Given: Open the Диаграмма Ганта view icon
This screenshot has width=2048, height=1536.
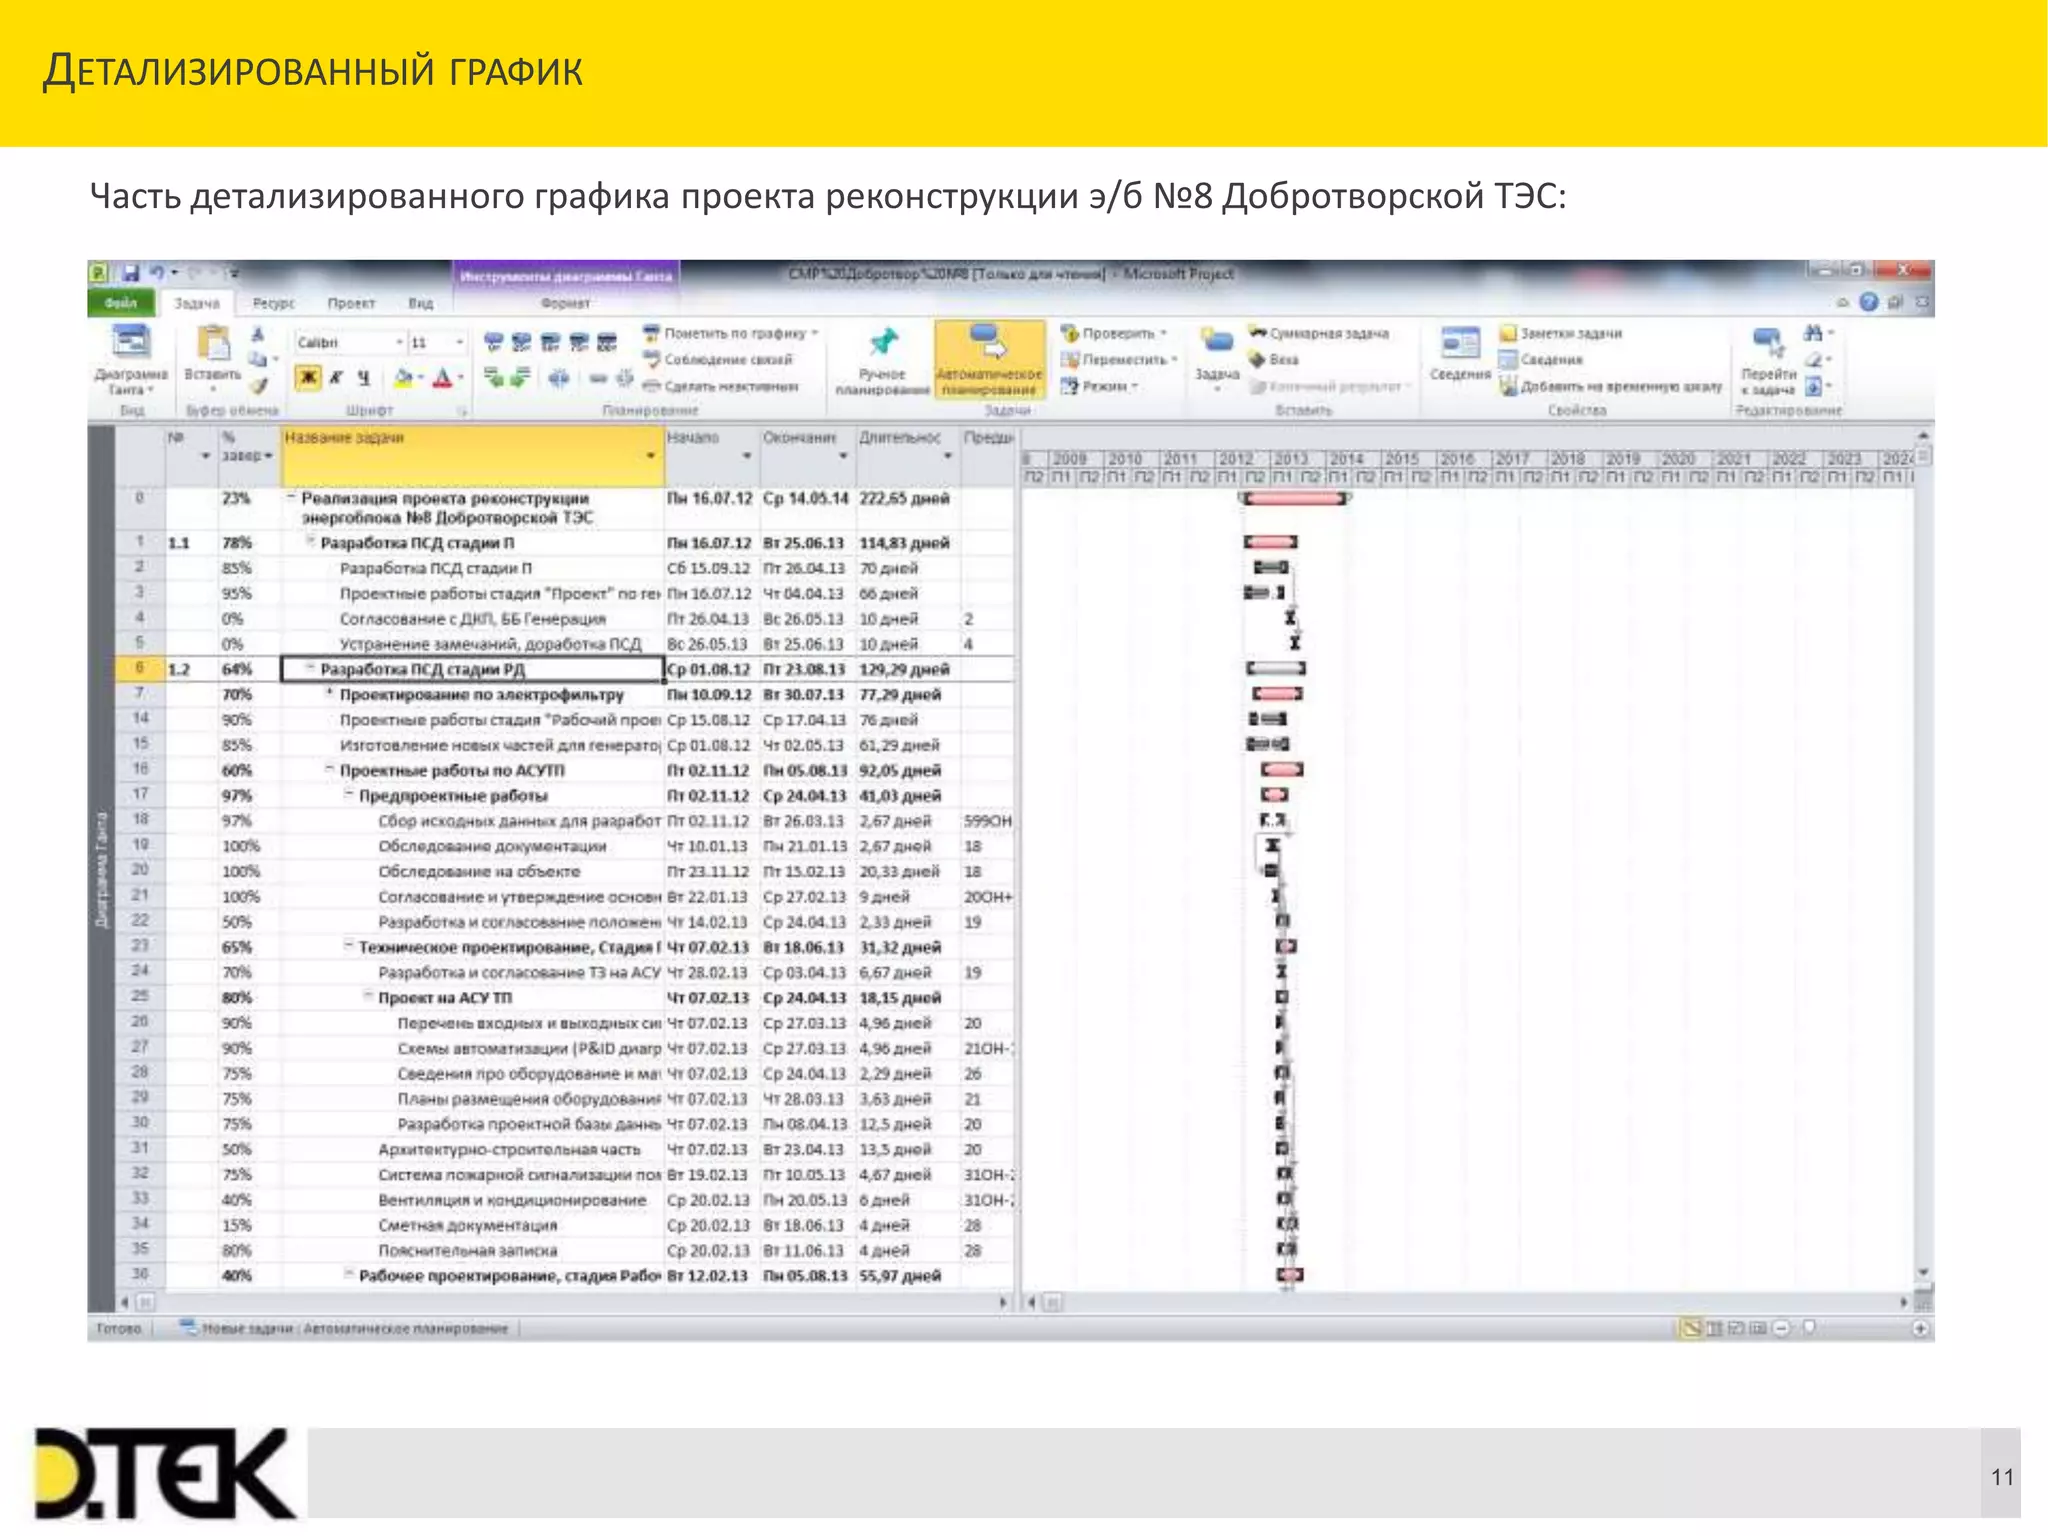Looking at the screenshot, I should (131, 343).
